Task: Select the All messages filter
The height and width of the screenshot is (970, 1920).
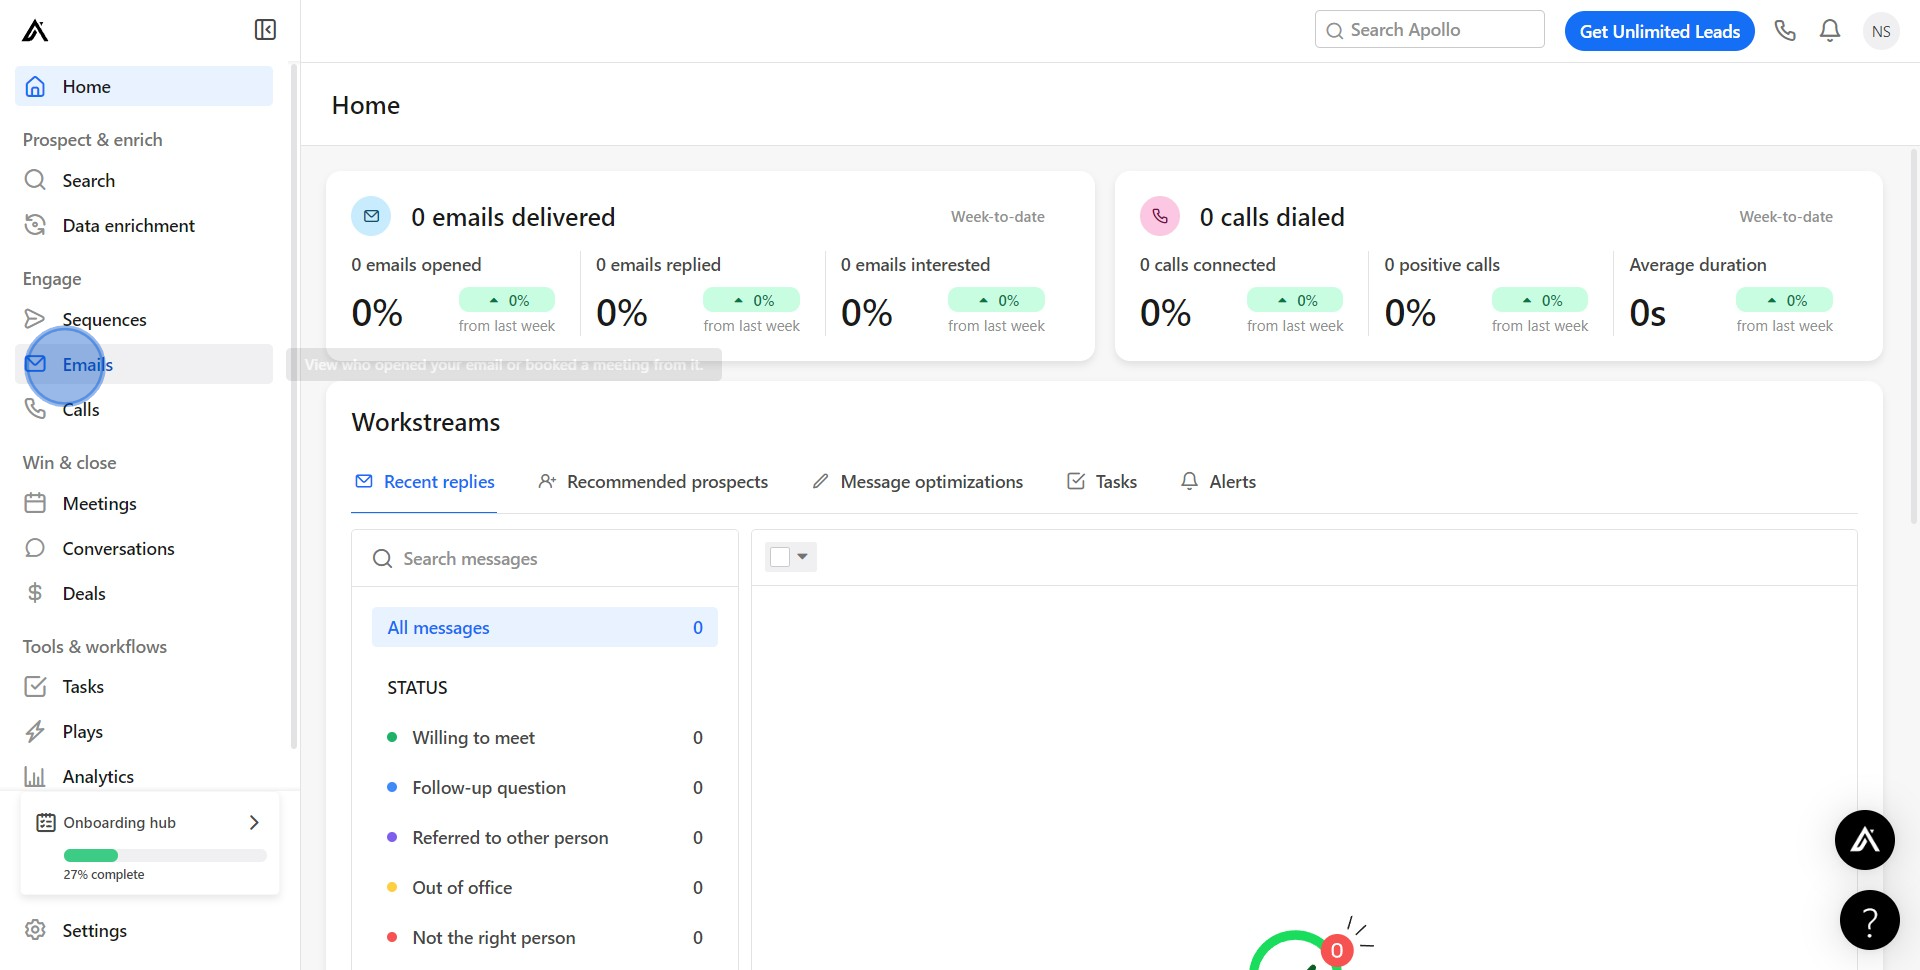Action: coord(545,627)
